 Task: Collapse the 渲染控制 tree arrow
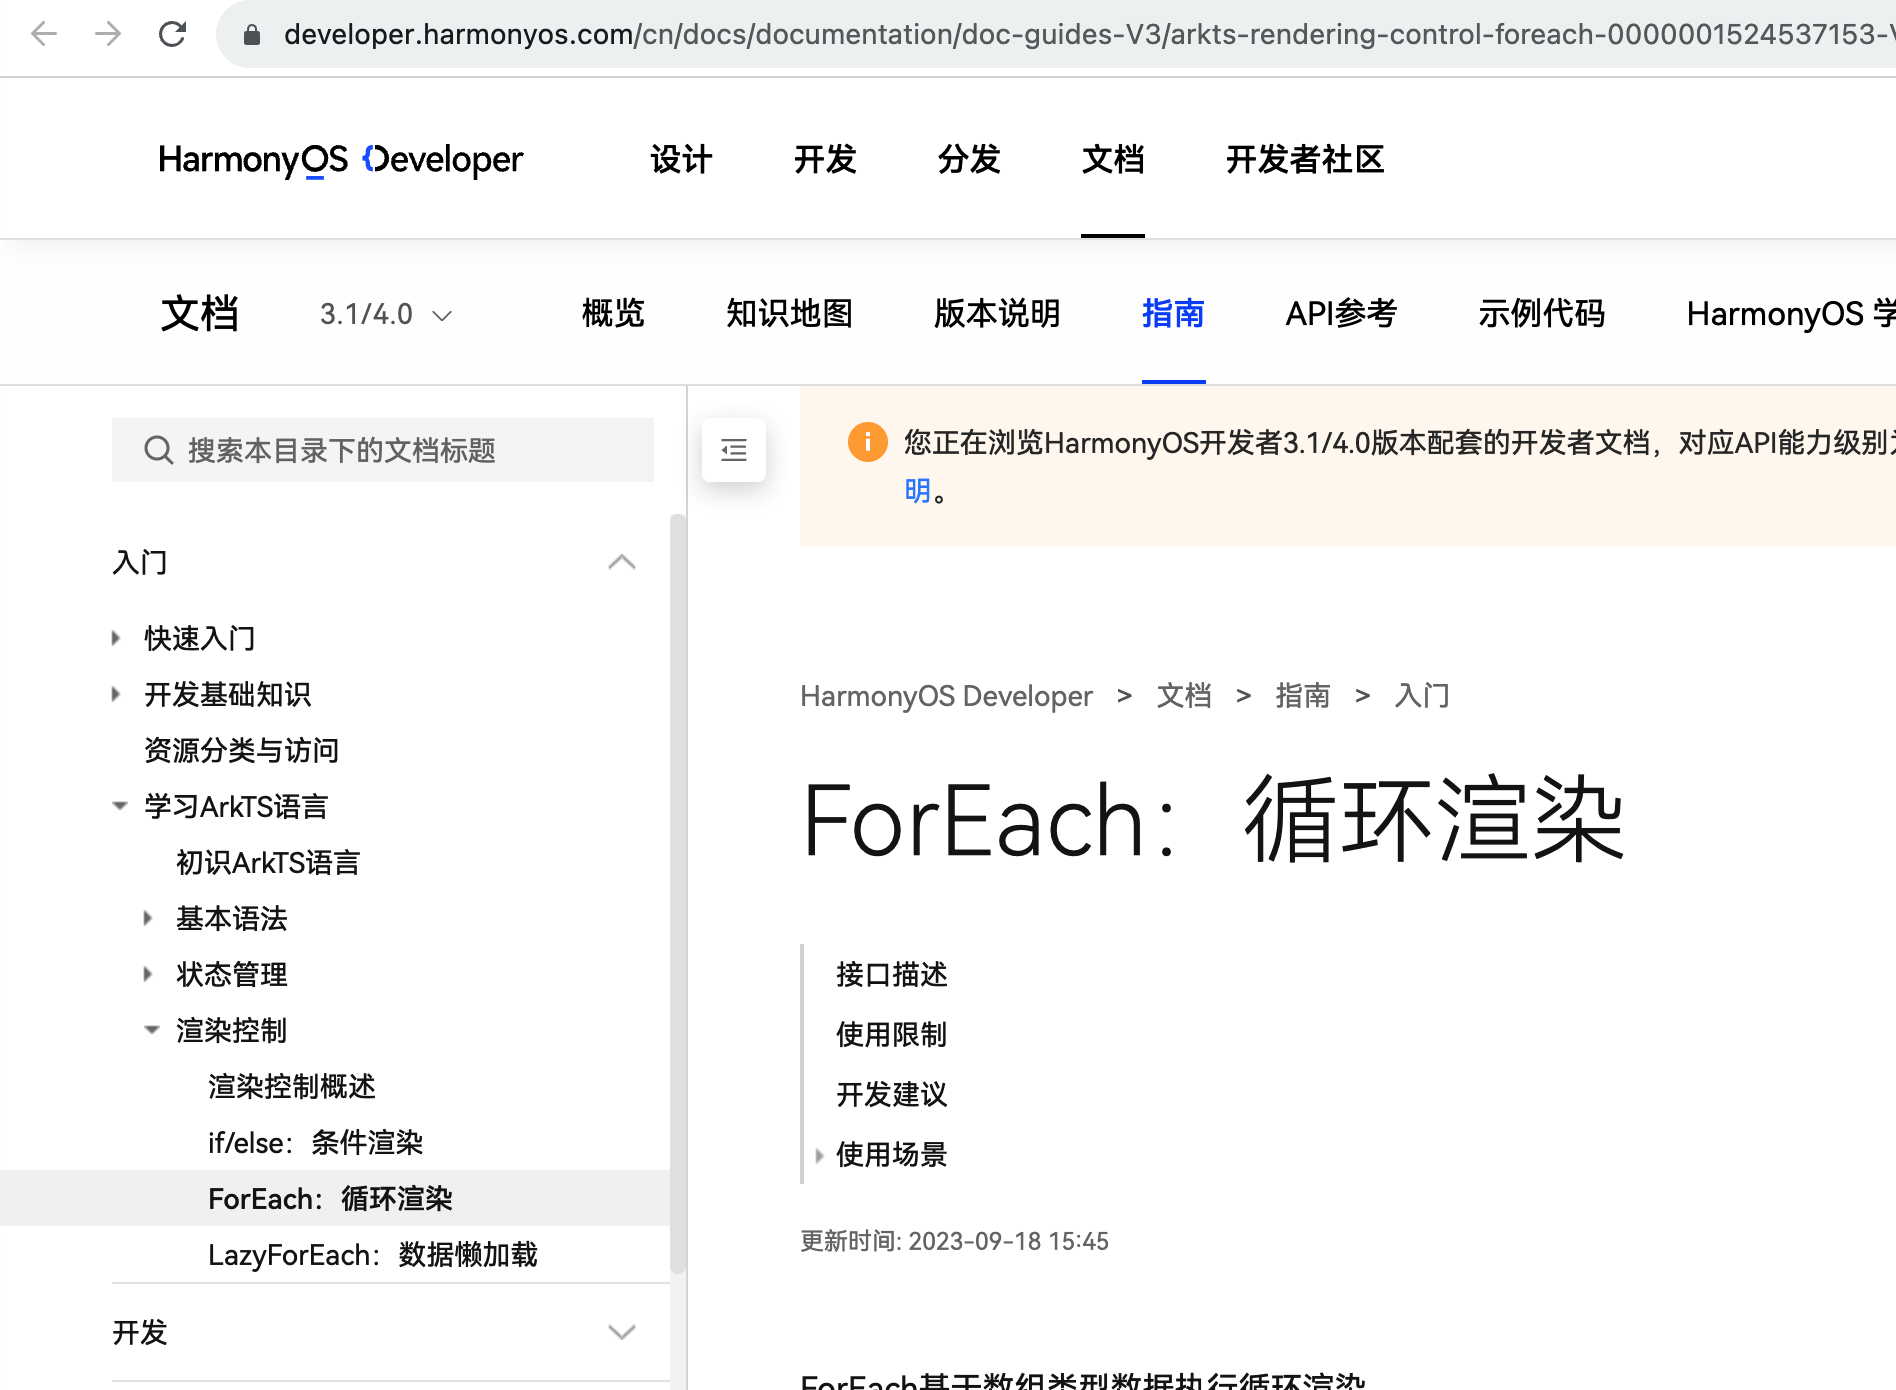point(152,1030)
